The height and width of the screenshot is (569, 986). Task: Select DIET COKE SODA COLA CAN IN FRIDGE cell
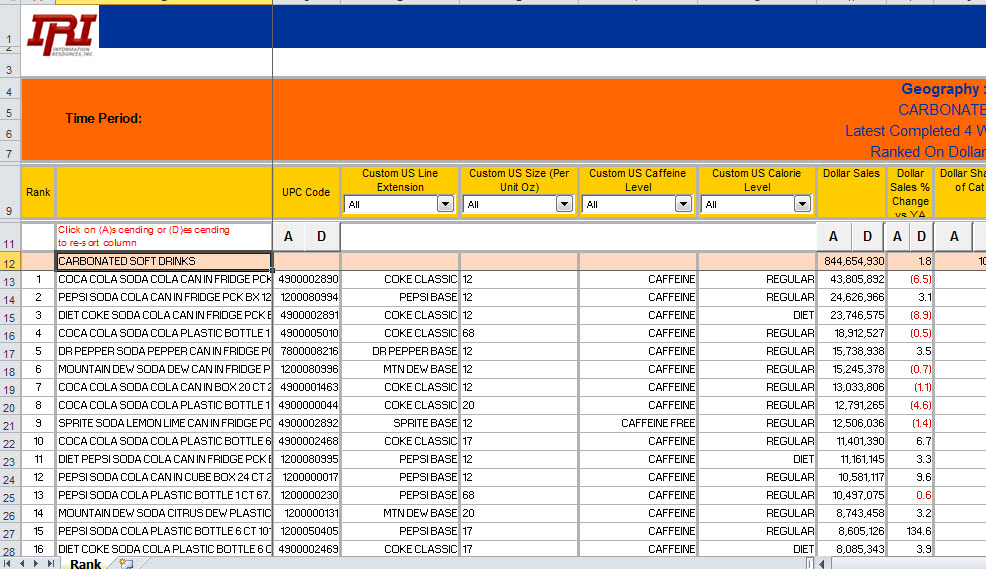point(163,315)
